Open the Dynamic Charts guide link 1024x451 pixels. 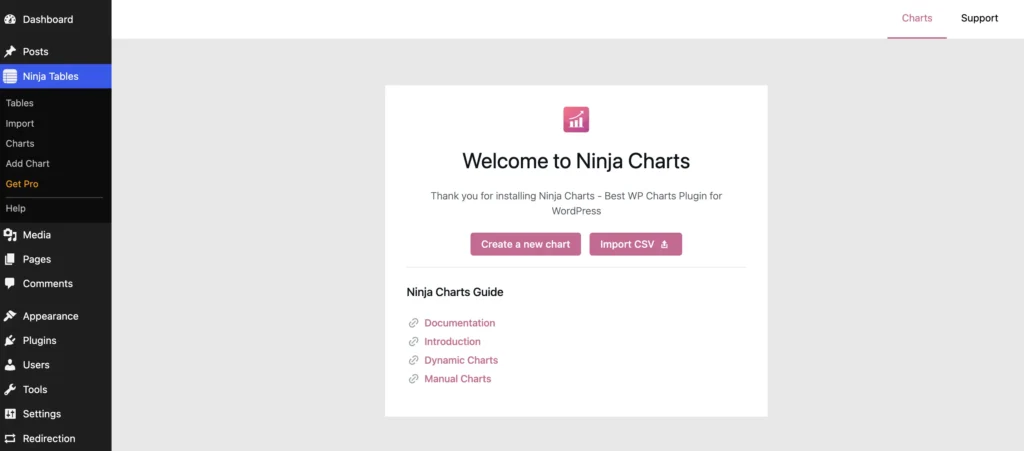(461, 360)
